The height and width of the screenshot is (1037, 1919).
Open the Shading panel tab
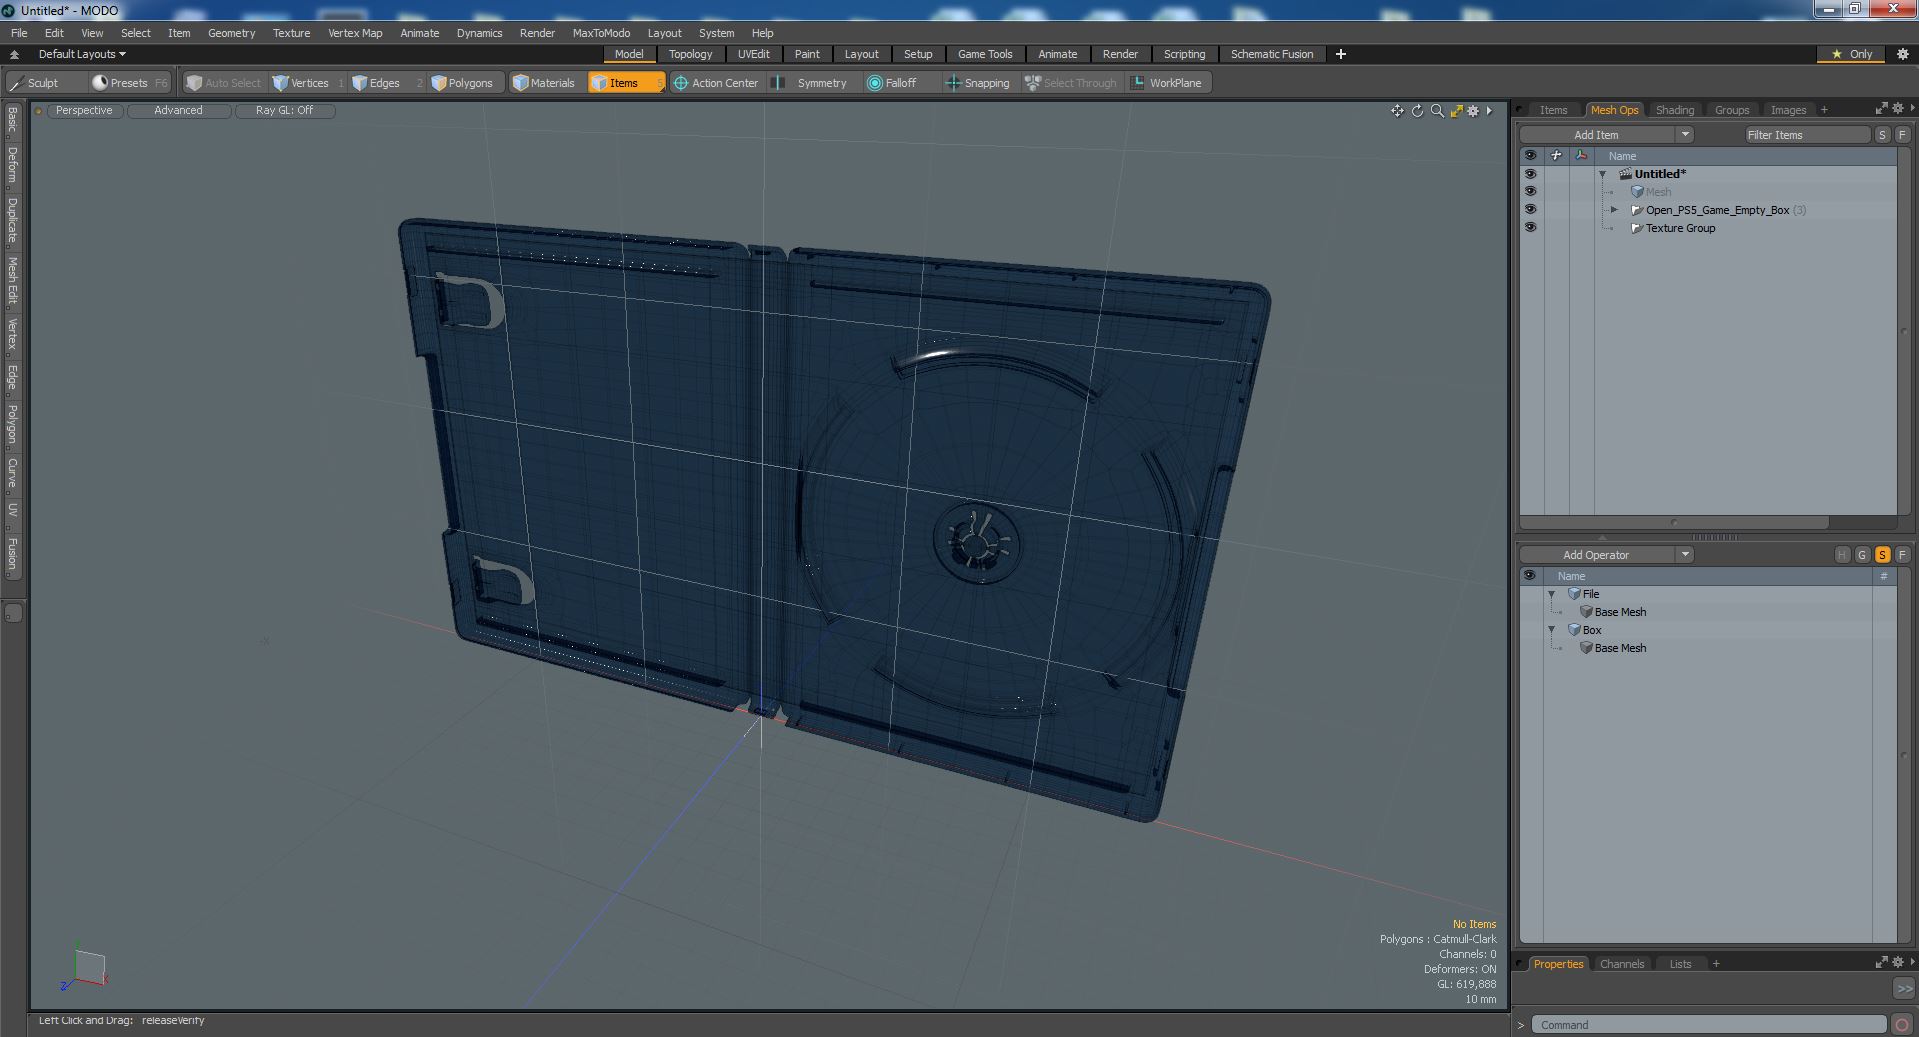tap(1674, 110)
